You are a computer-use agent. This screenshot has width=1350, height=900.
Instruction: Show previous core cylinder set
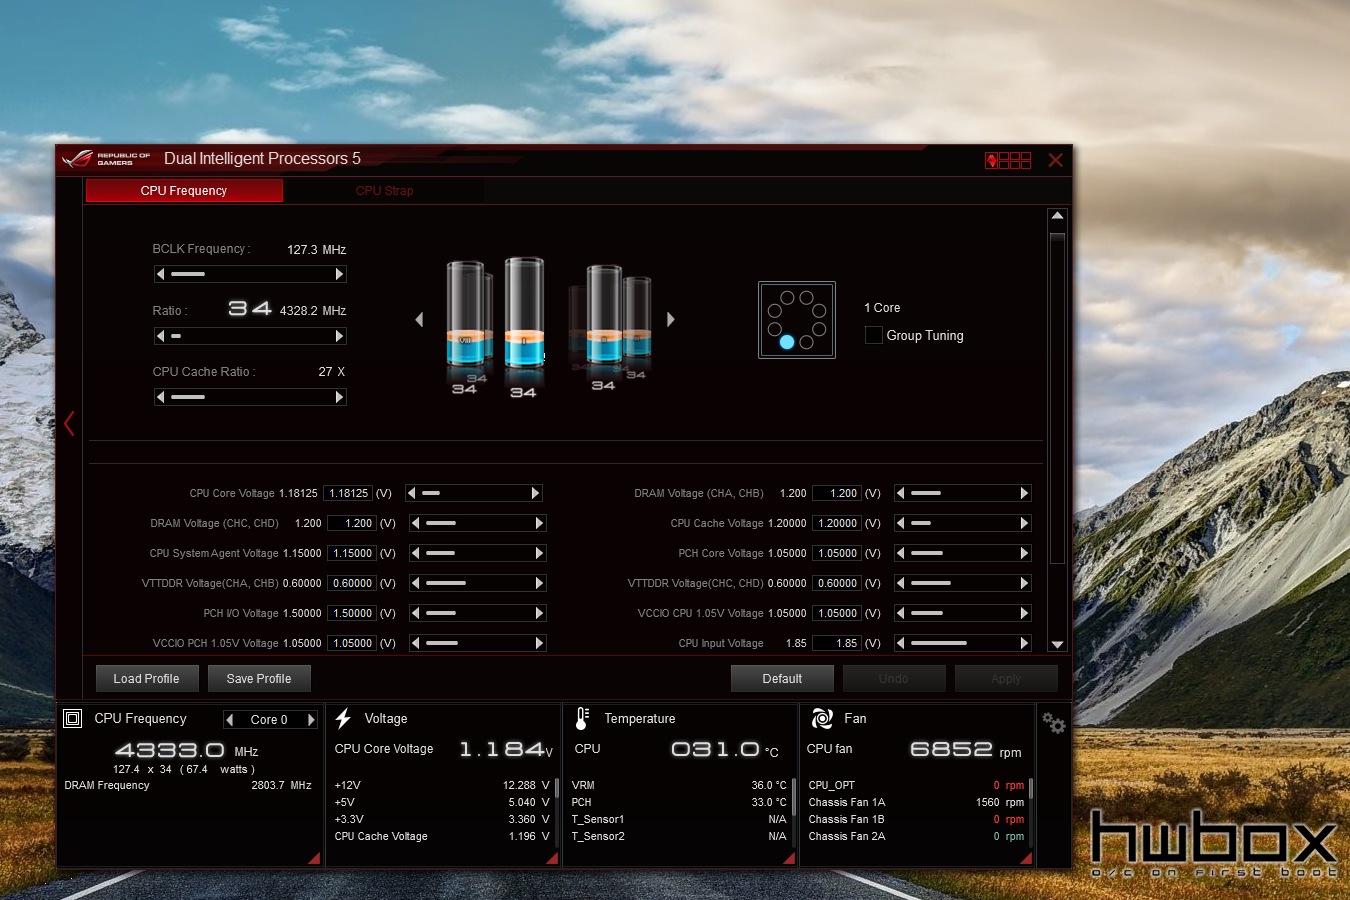pos(419,319)
